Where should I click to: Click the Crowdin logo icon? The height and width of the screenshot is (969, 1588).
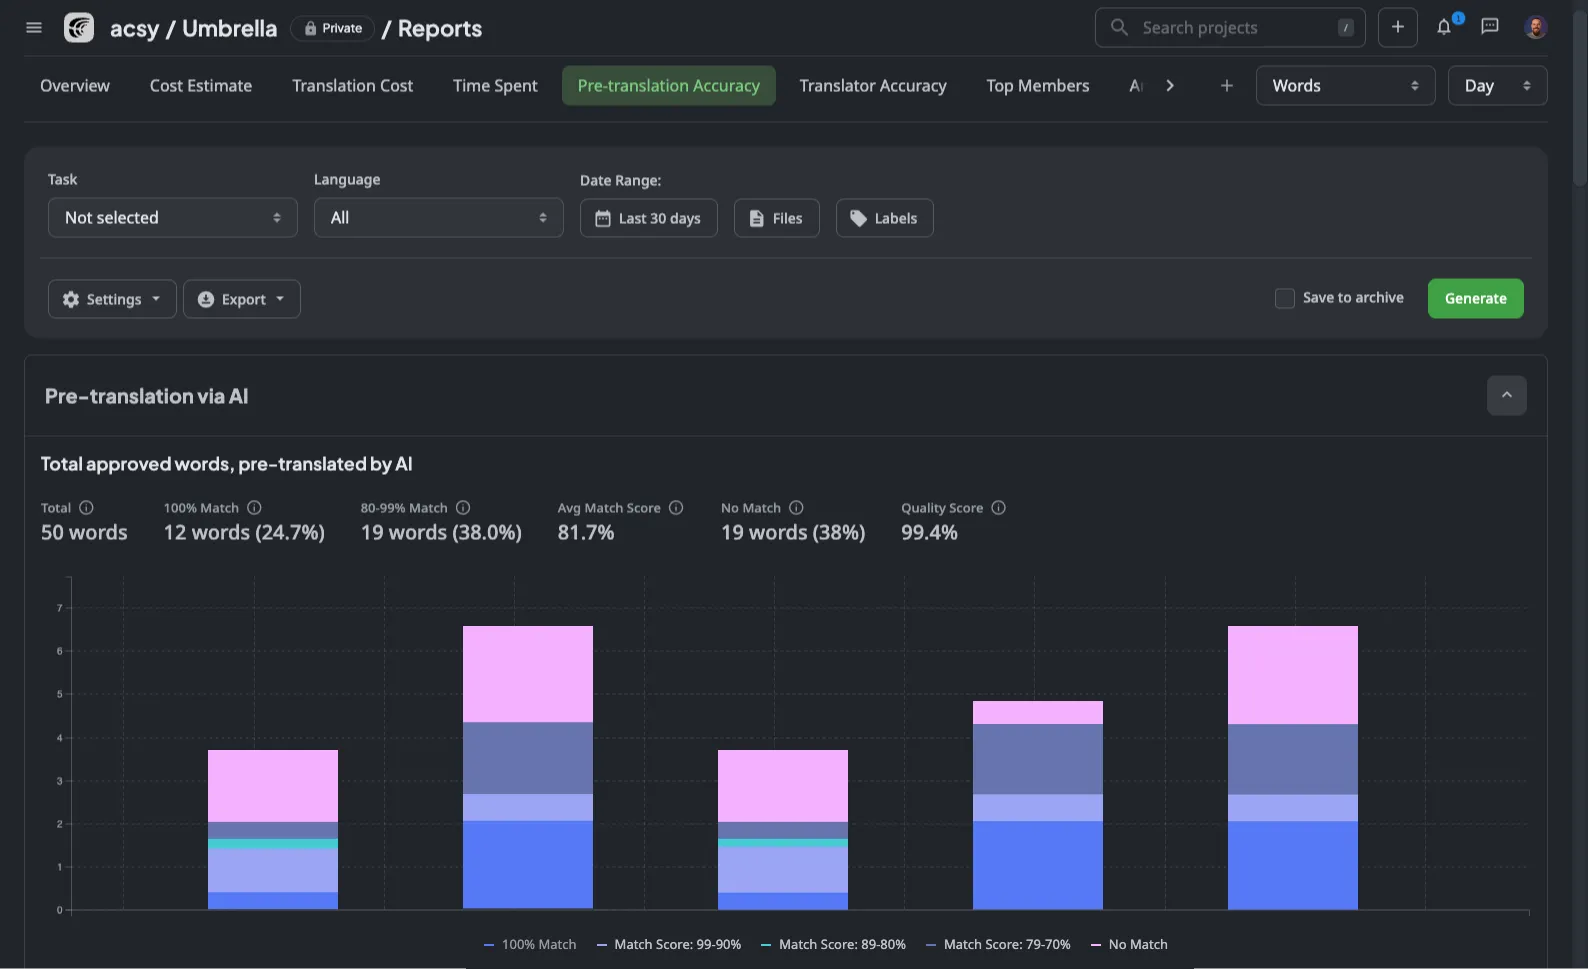(x=79, y=28)
